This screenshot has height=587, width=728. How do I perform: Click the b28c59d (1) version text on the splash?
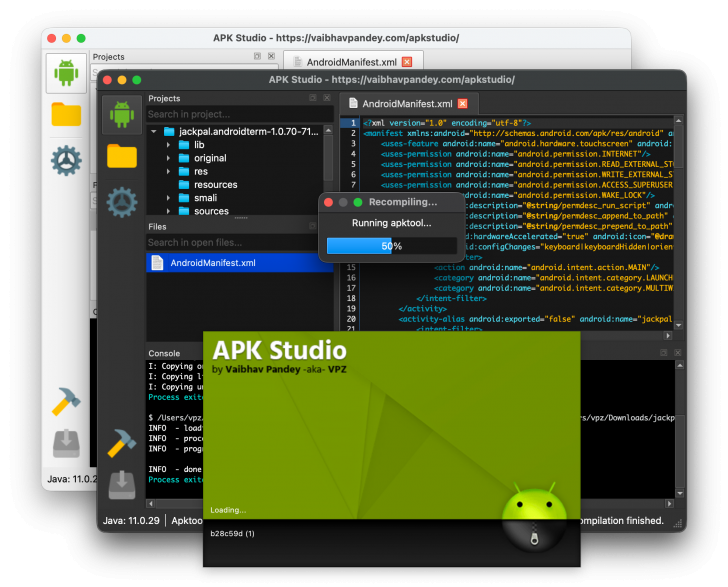pyautogui.click(x=232, y=534)
